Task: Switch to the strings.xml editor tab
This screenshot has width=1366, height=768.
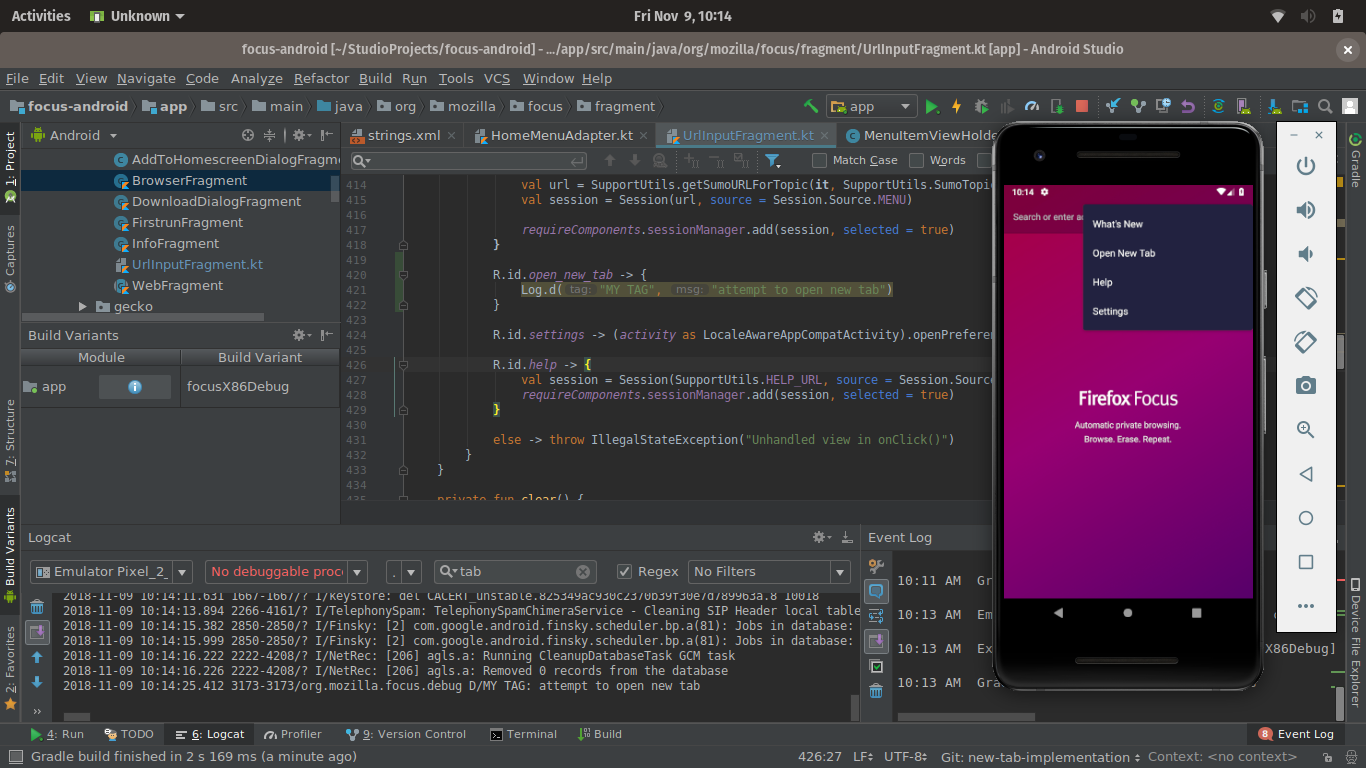Action: point(403,136)
